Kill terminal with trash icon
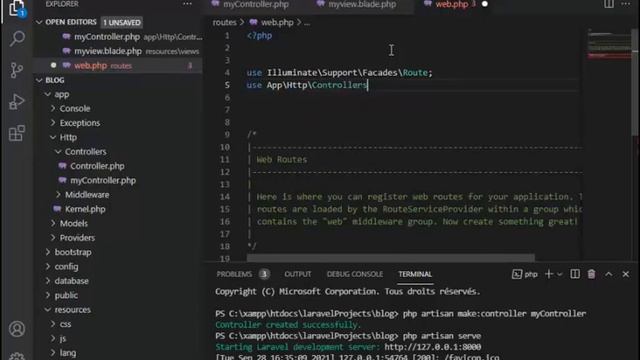640x360 pixels. click(x=591, y=274)
